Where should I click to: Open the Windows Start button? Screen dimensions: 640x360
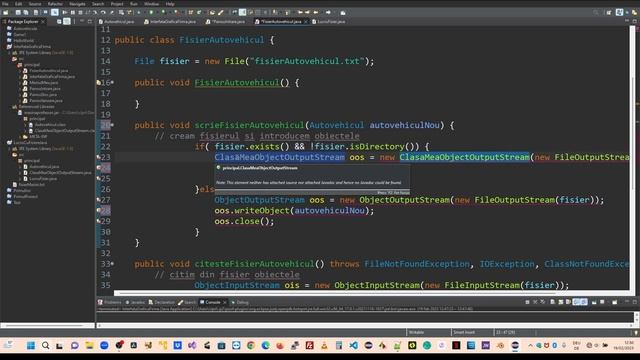tap(31, 345)
